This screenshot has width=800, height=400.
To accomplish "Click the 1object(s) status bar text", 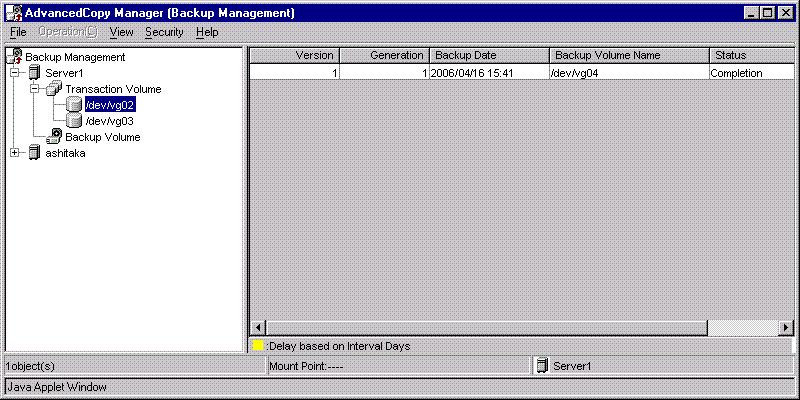I will (30, 366).
